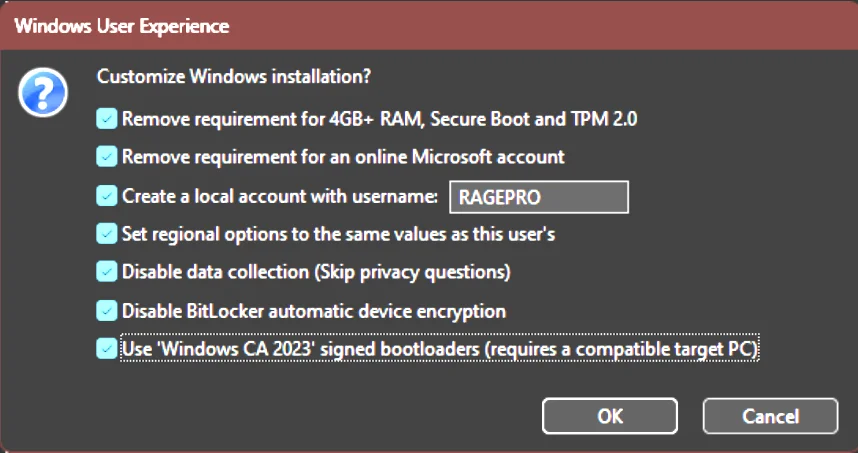Click the 'Customize Windows installation?' heading text
This screenshot has width=858, height=453.
[x=234, y=76]
